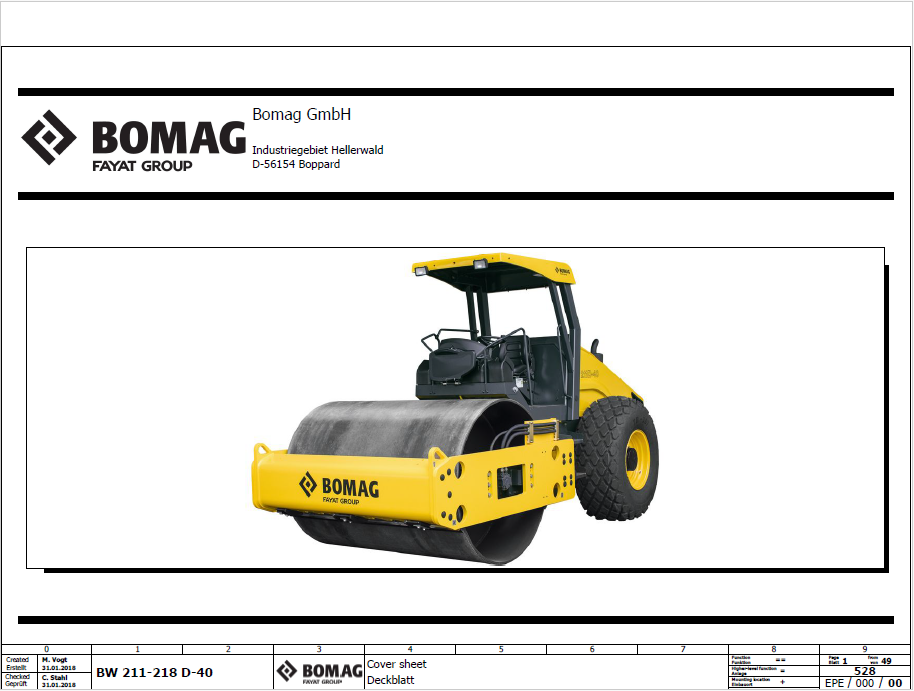Click the text 'D-56154 Boppard'
The width and height of the screenshot is (914, 691).
[296, 164]
